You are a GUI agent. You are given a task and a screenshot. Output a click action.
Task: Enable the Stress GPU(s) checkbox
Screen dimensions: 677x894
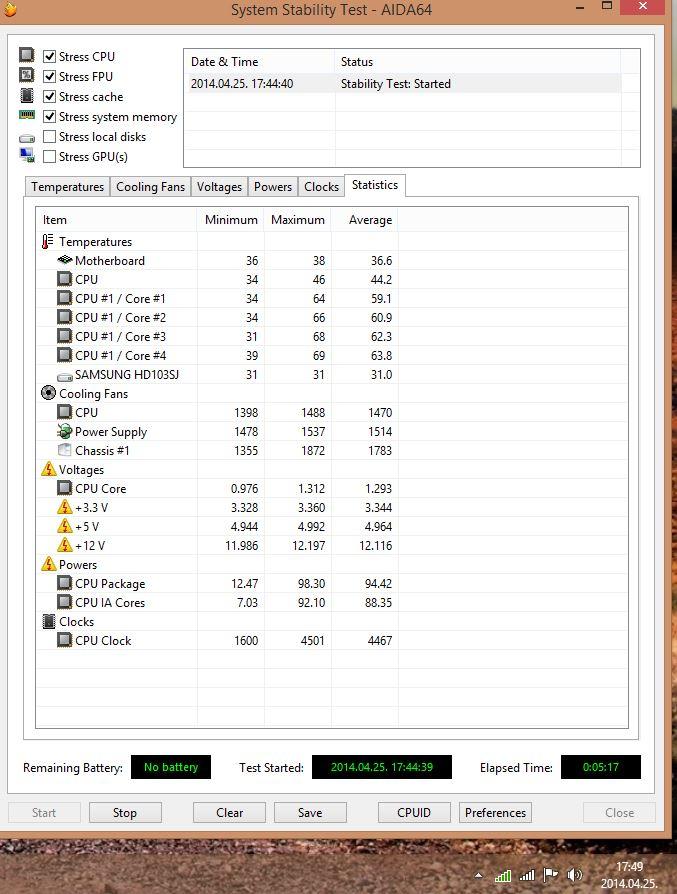(x=50, y=156)
